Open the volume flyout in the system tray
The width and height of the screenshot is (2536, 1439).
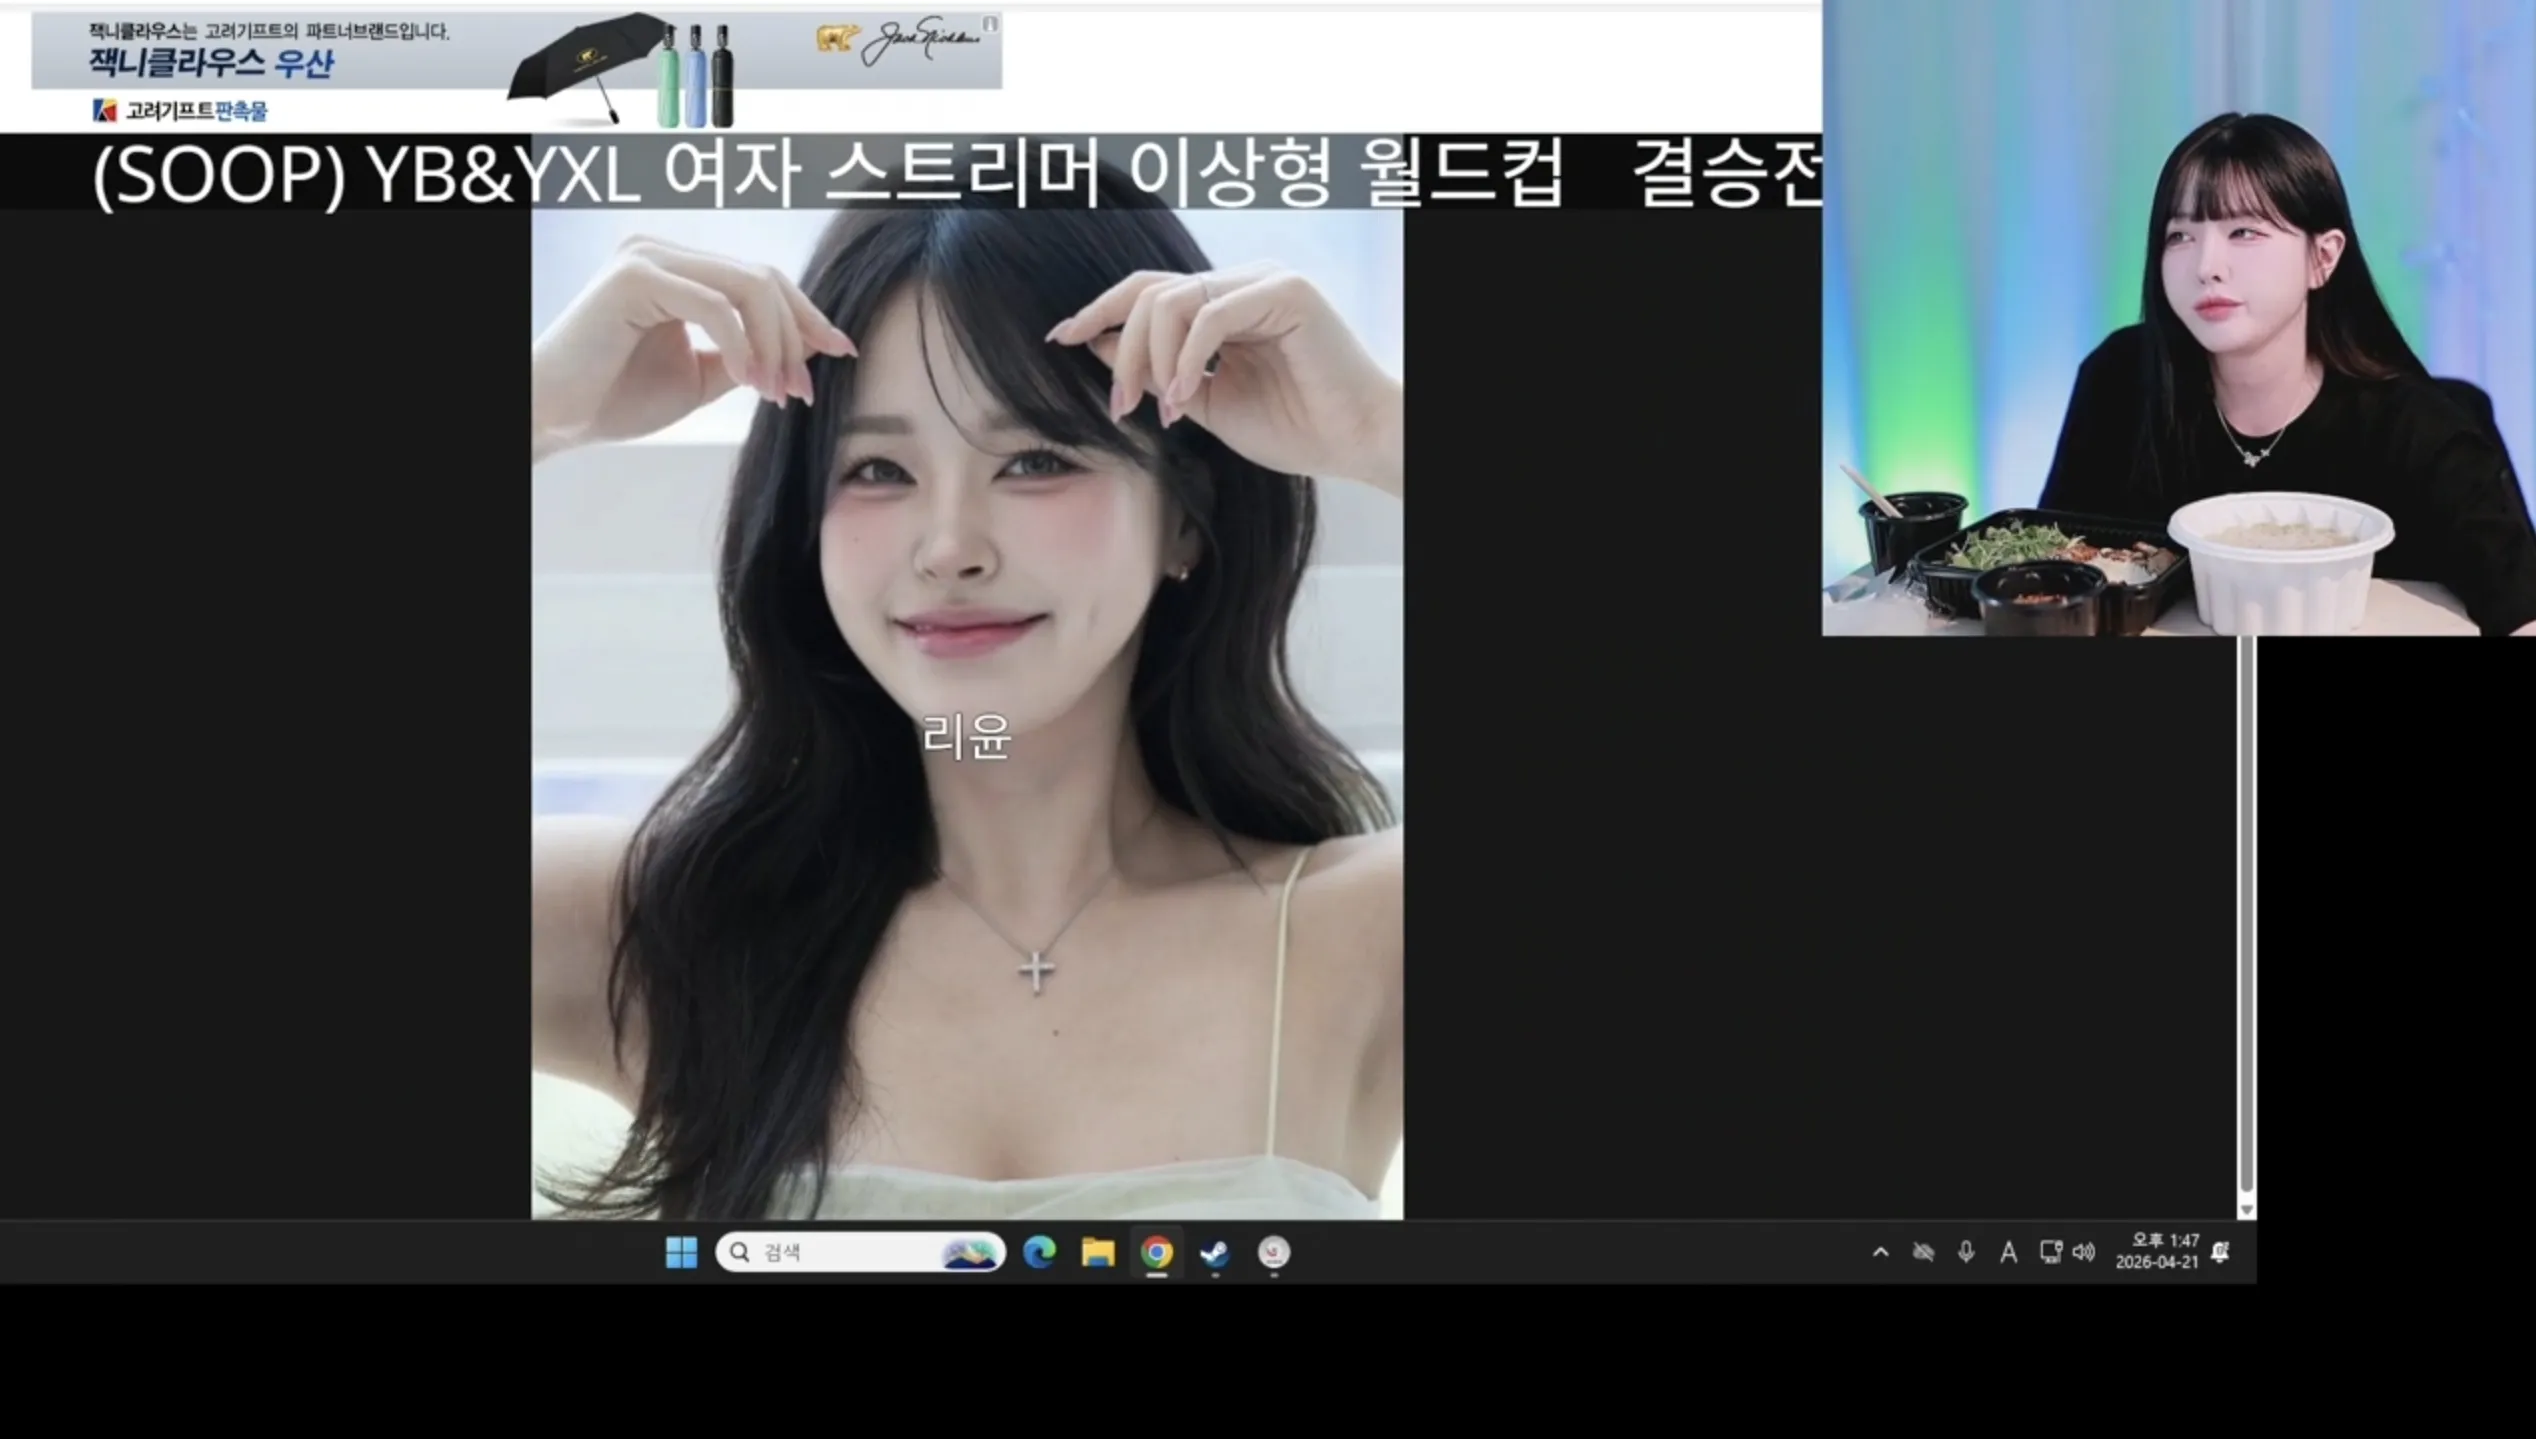[2085, 1253]
